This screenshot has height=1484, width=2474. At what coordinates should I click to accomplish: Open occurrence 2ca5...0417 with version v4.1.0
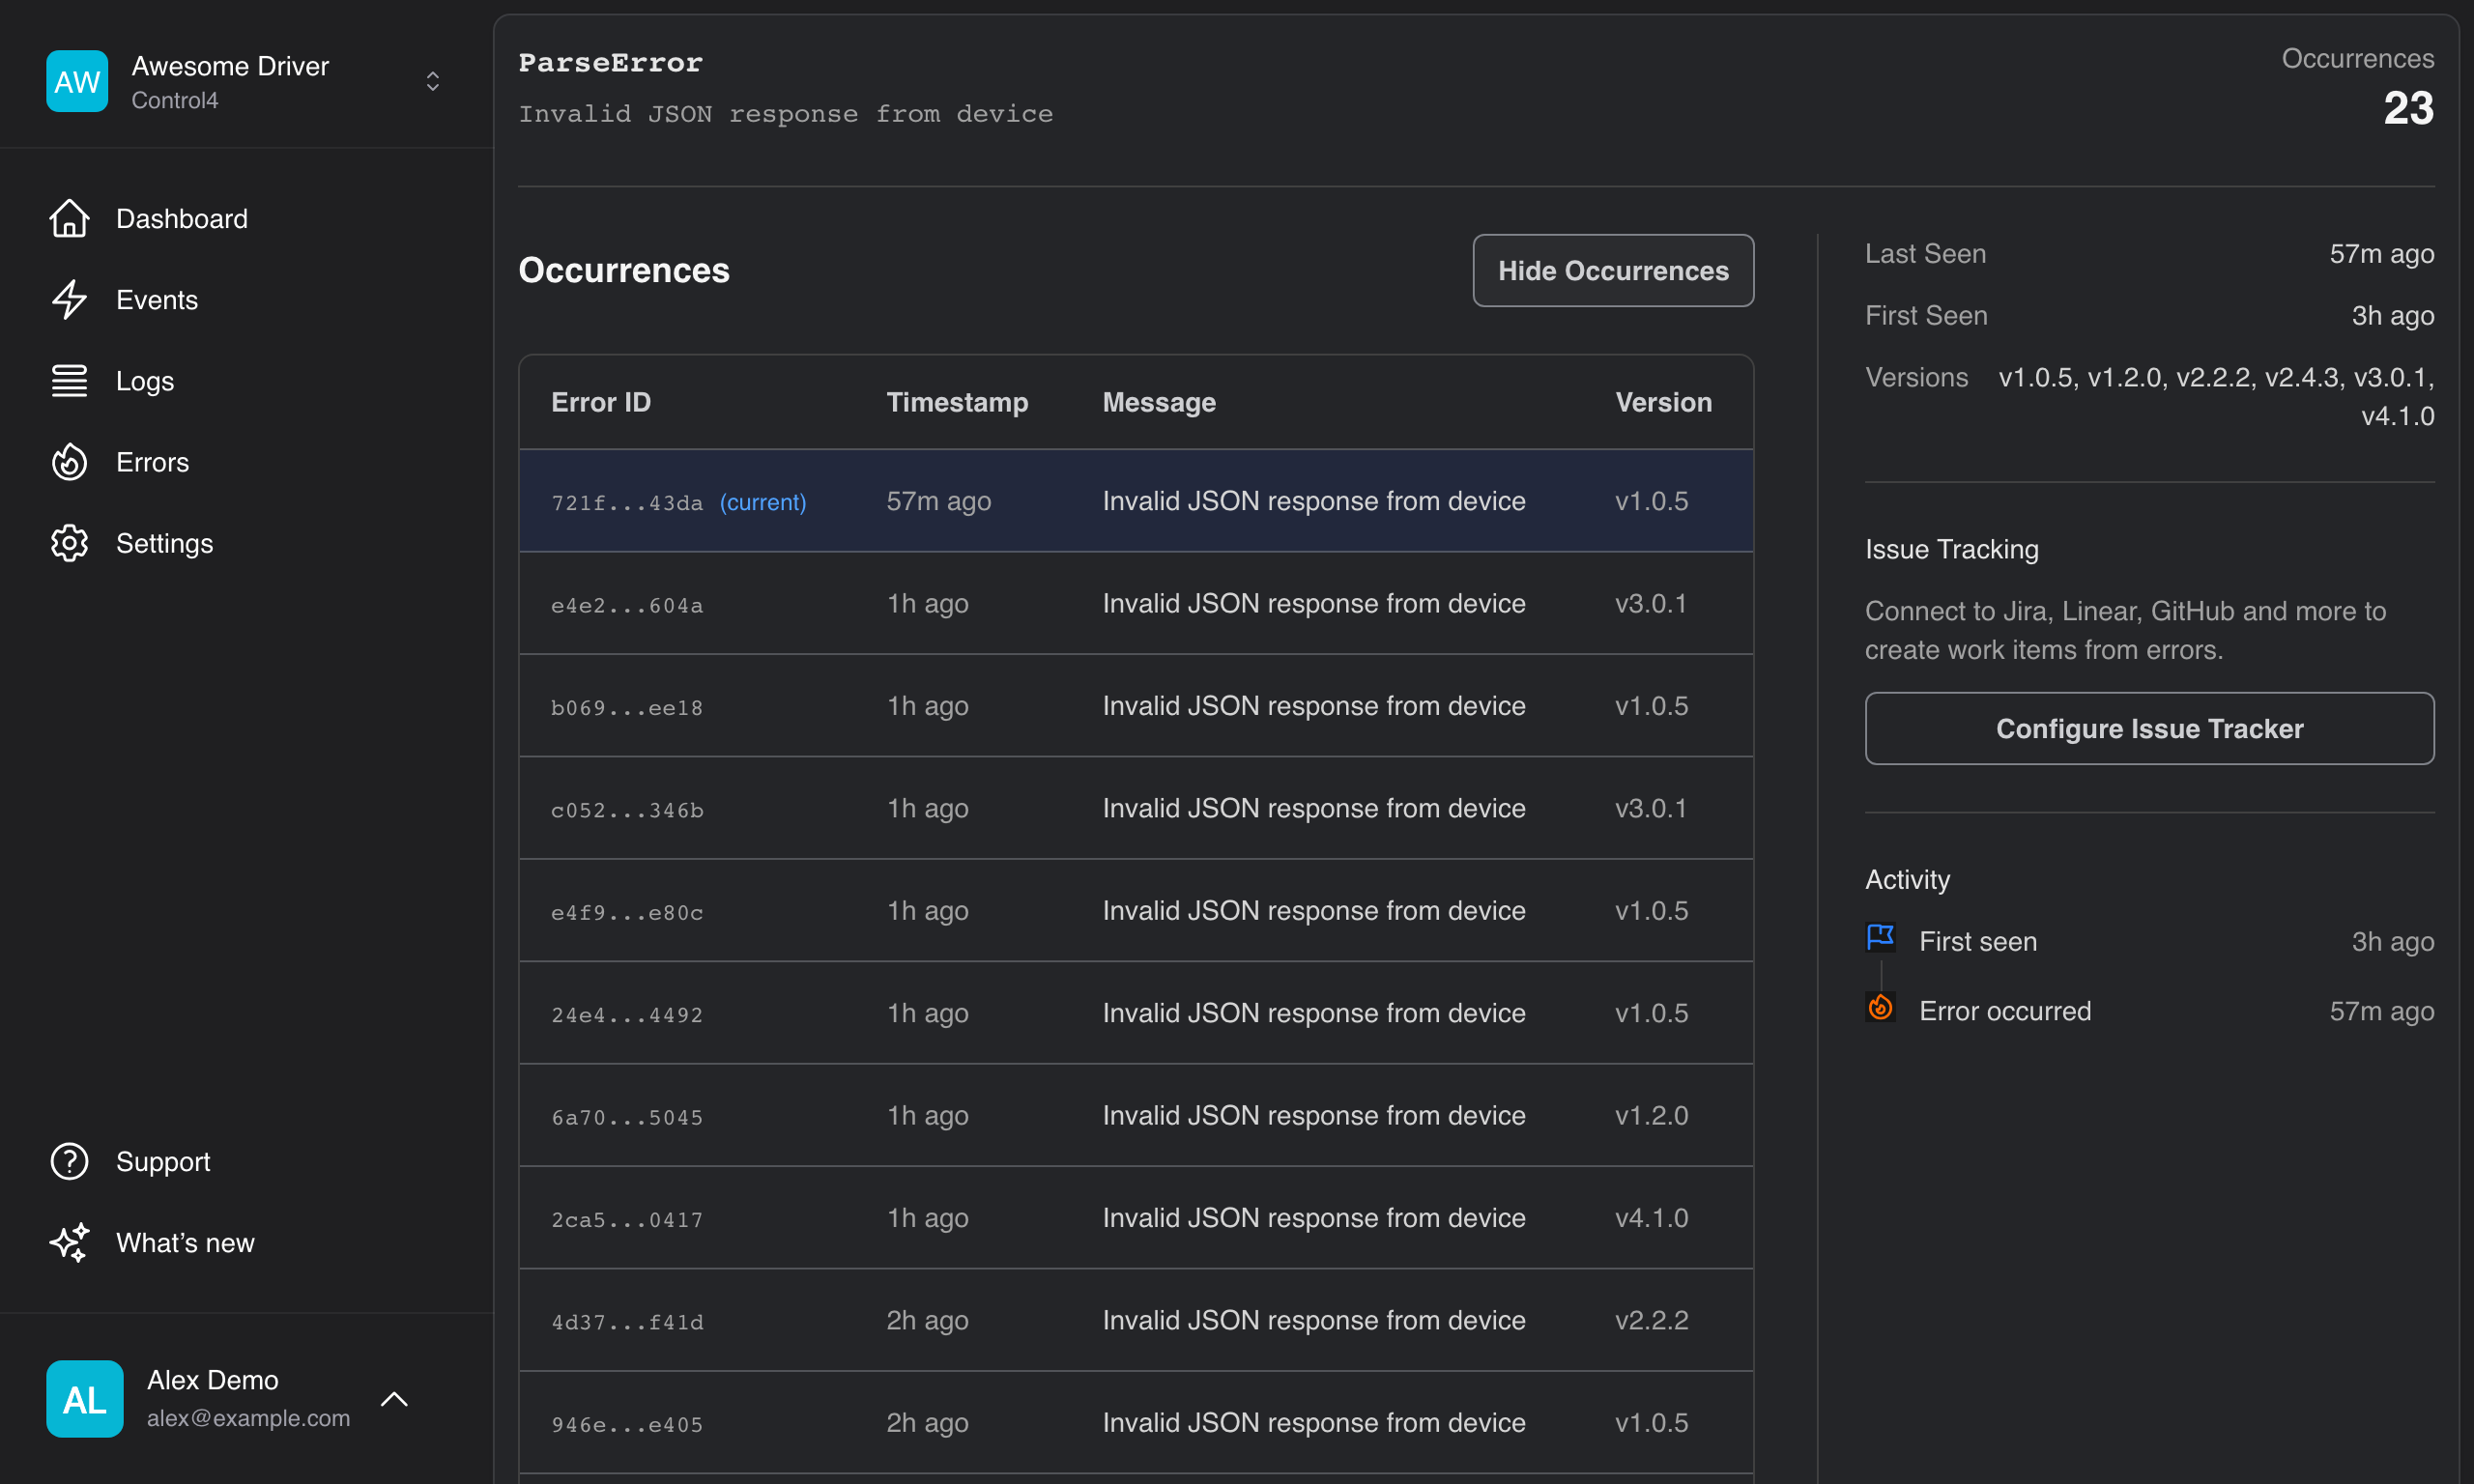point(1136,1218)
